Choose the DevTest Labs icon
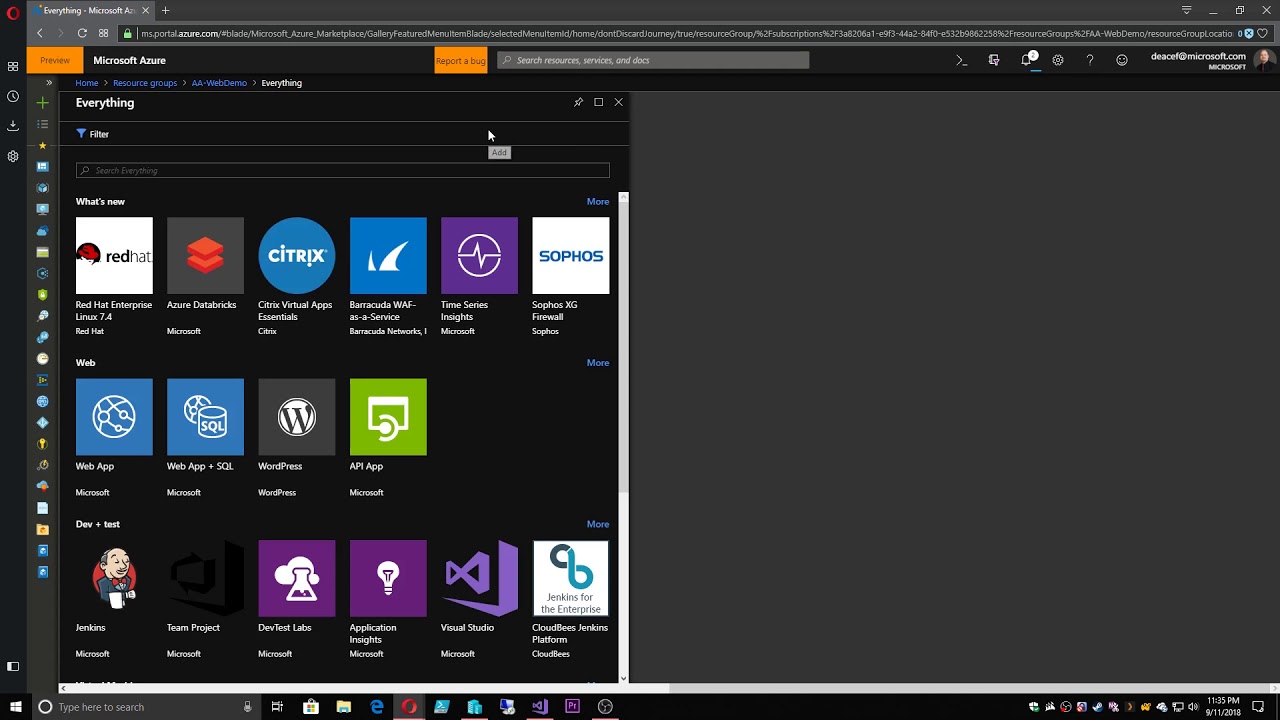 tap(297, 578)
